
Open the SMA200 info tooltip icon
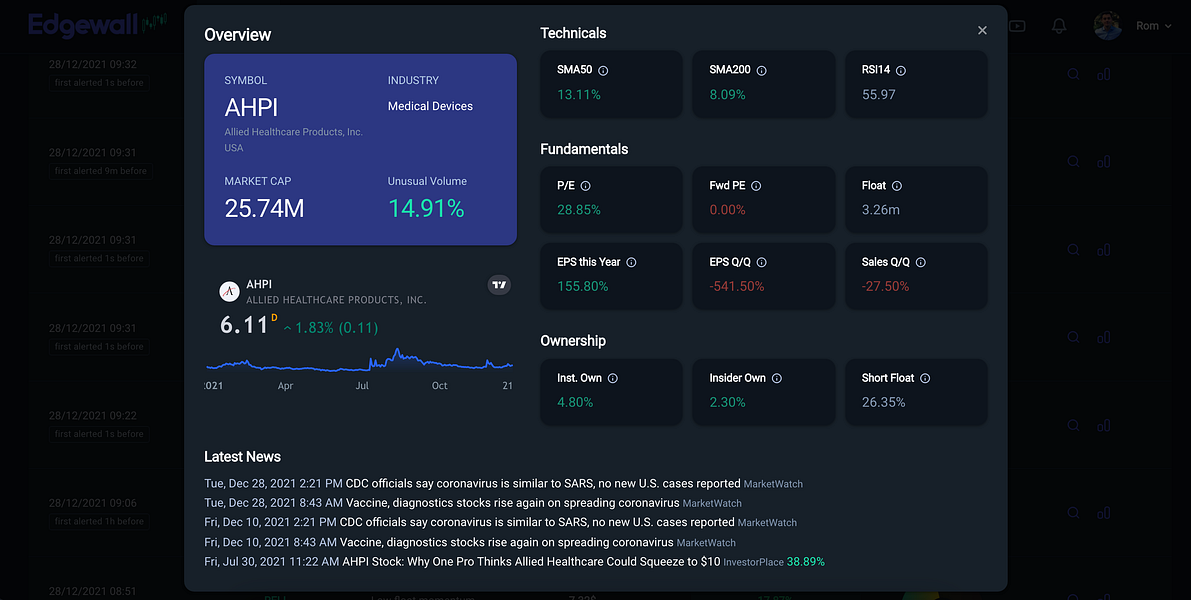(x=761, y=71)
